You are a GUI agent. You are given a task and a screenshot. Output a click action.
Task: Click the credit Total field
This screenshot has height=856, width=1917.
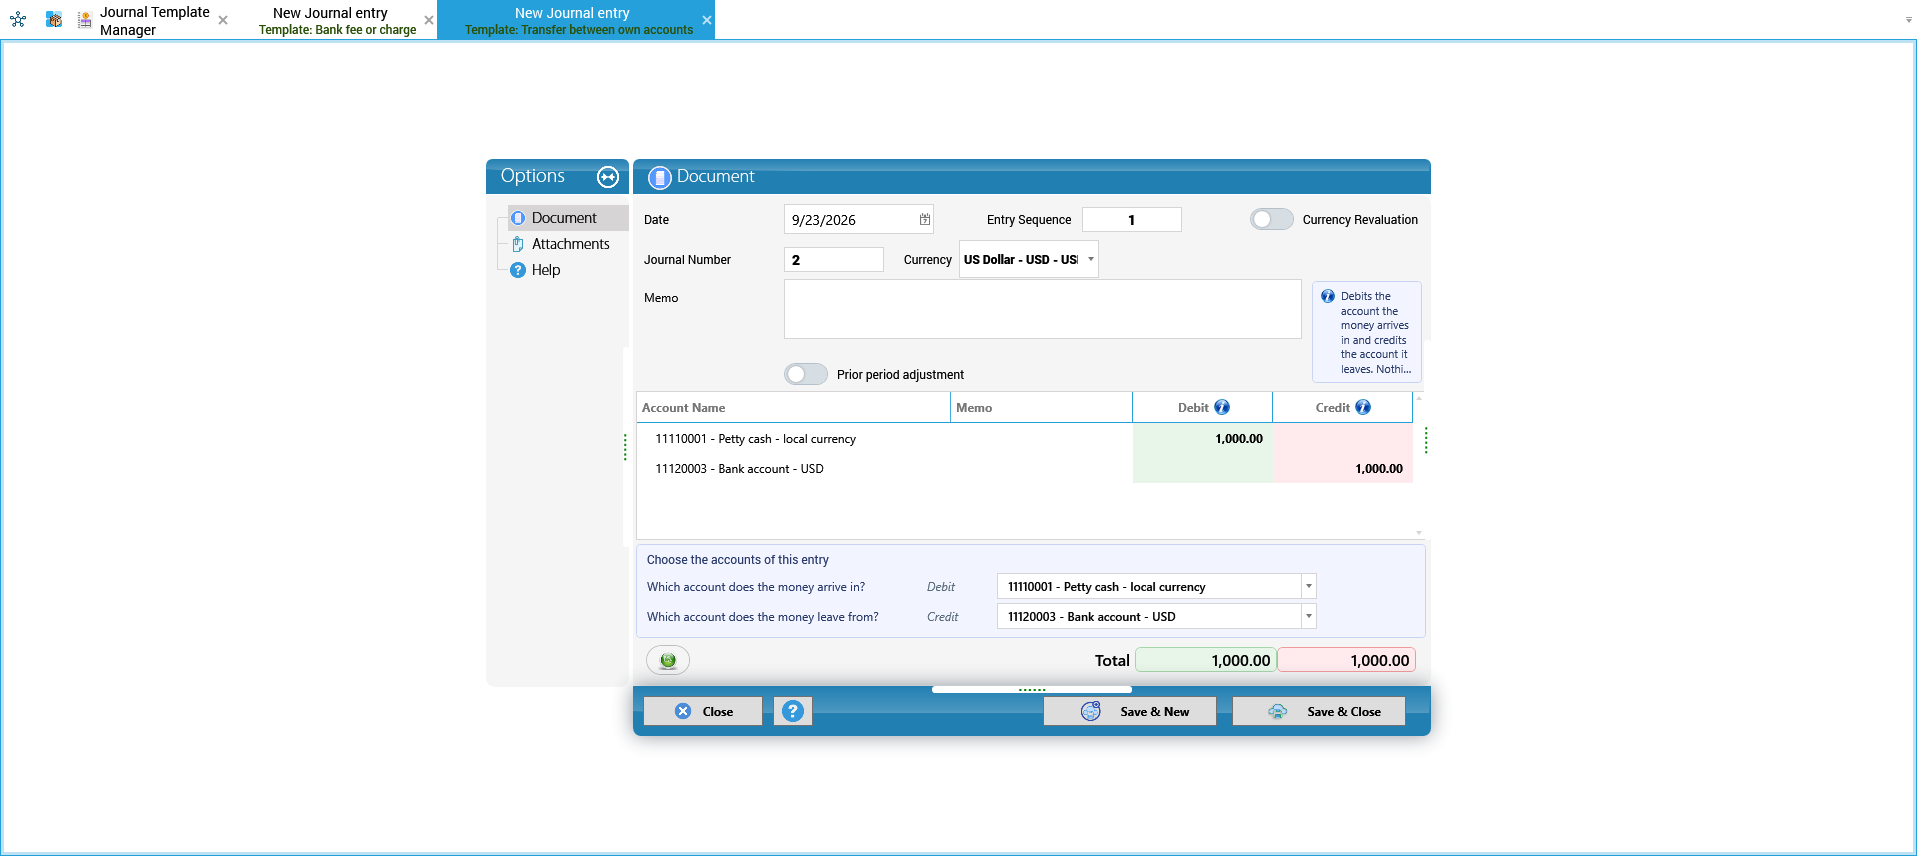click(x=1346, y=660)
